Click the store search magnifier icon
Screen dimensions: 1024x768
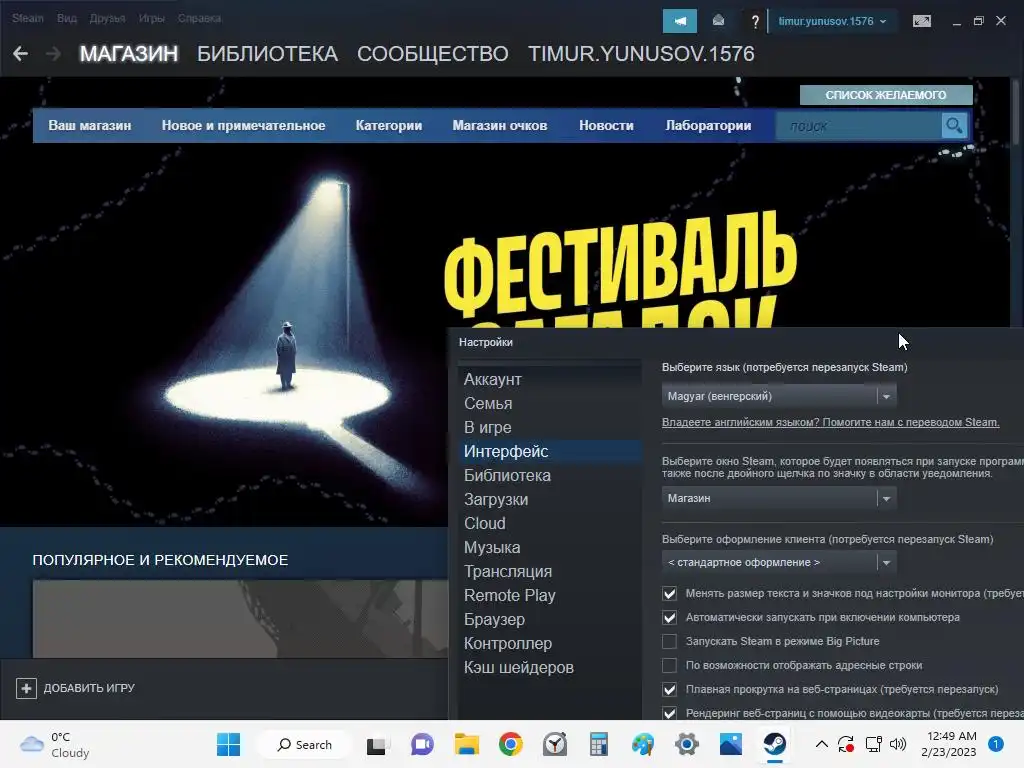(x=954, y=125)
